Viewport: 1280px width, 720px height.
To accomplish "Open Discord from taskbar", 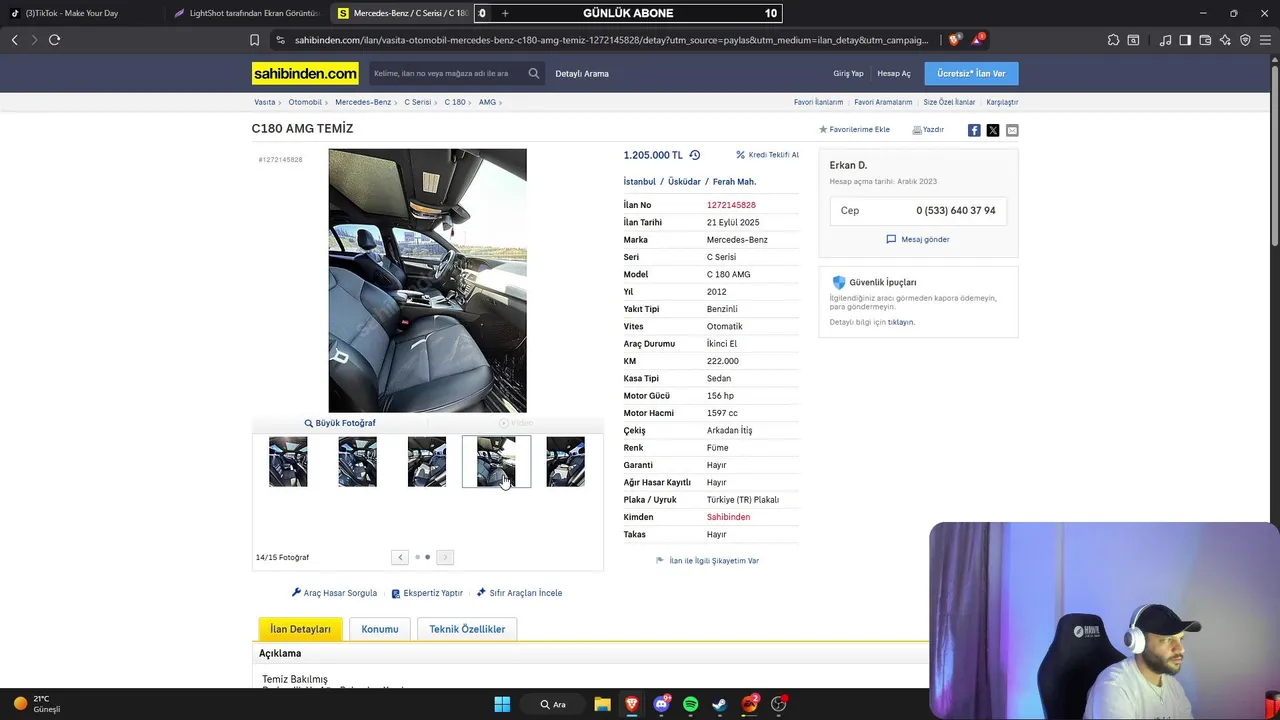I will (x=661, y=704).
